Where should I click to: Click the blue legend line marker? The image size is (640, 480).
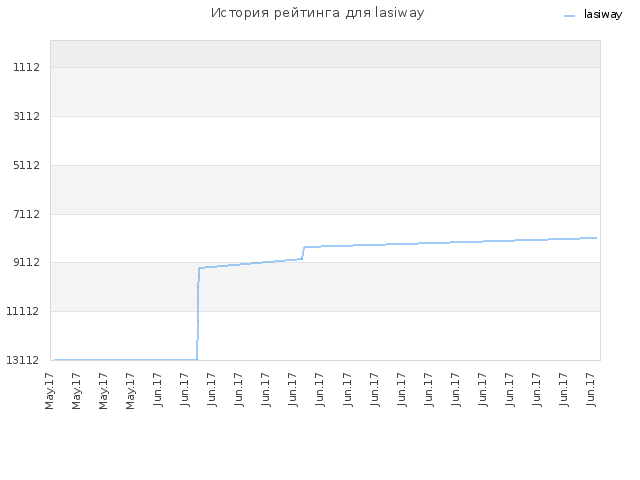tap(569, 16)
